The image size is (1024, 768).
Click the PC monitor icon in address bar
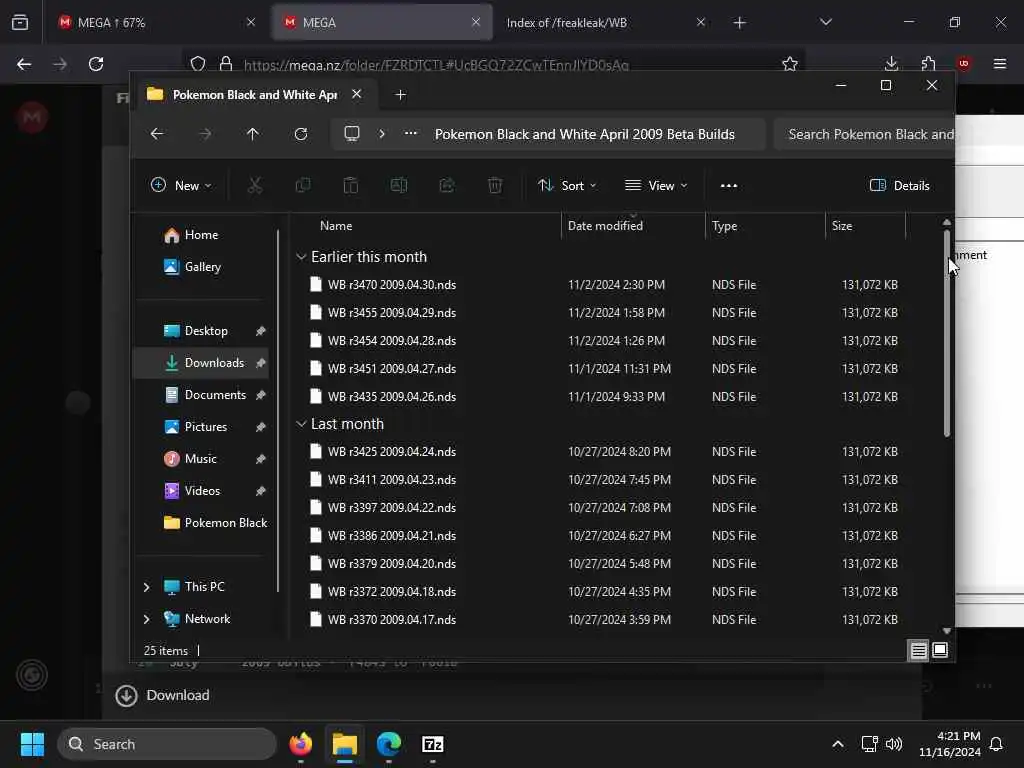tap(352, 134)
